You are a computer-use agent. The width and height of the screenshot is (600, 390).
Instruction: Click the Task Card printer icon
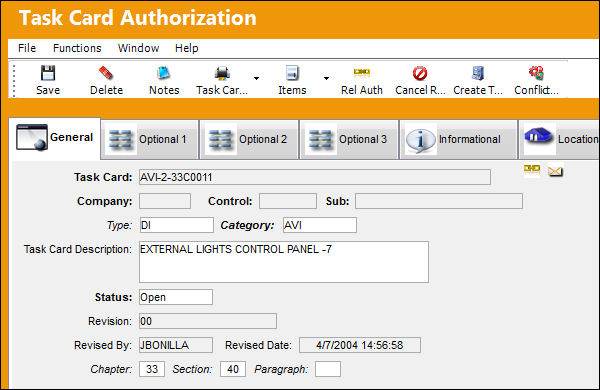coord(222,73)
